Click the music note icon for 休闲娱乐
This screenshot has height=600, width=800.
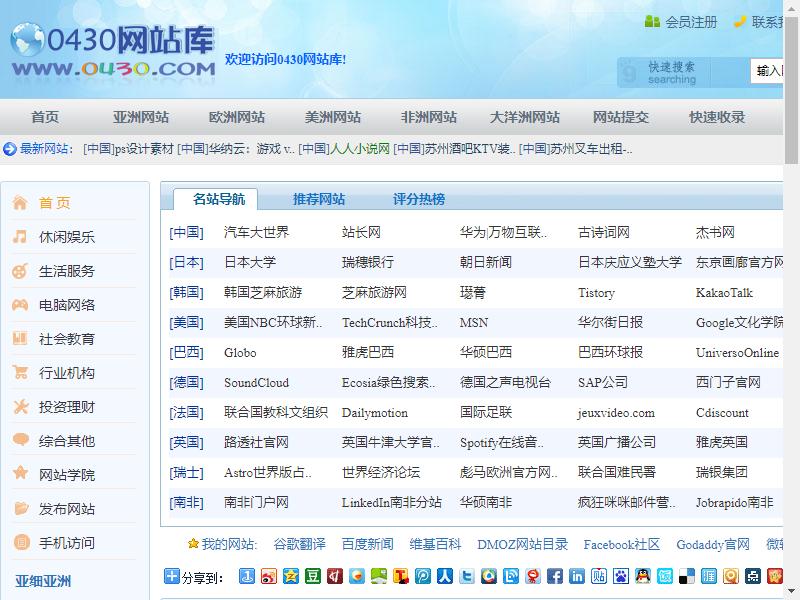20,237
